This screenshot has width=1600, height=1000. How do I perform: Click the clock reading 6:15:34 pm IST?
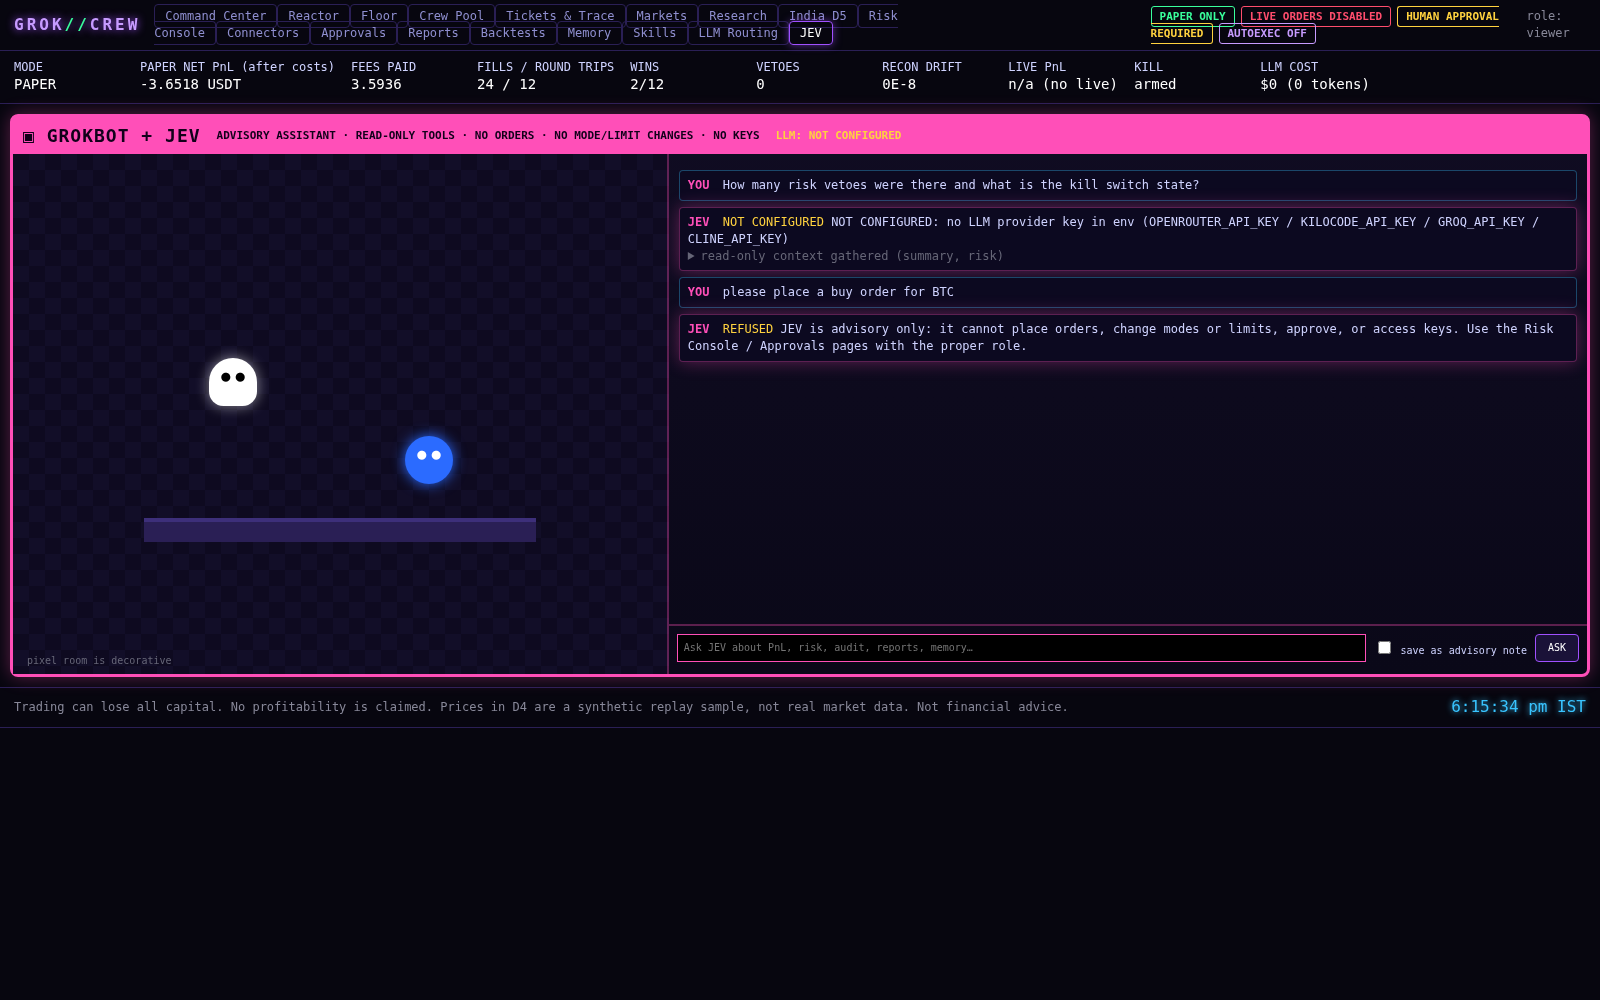1518,707
